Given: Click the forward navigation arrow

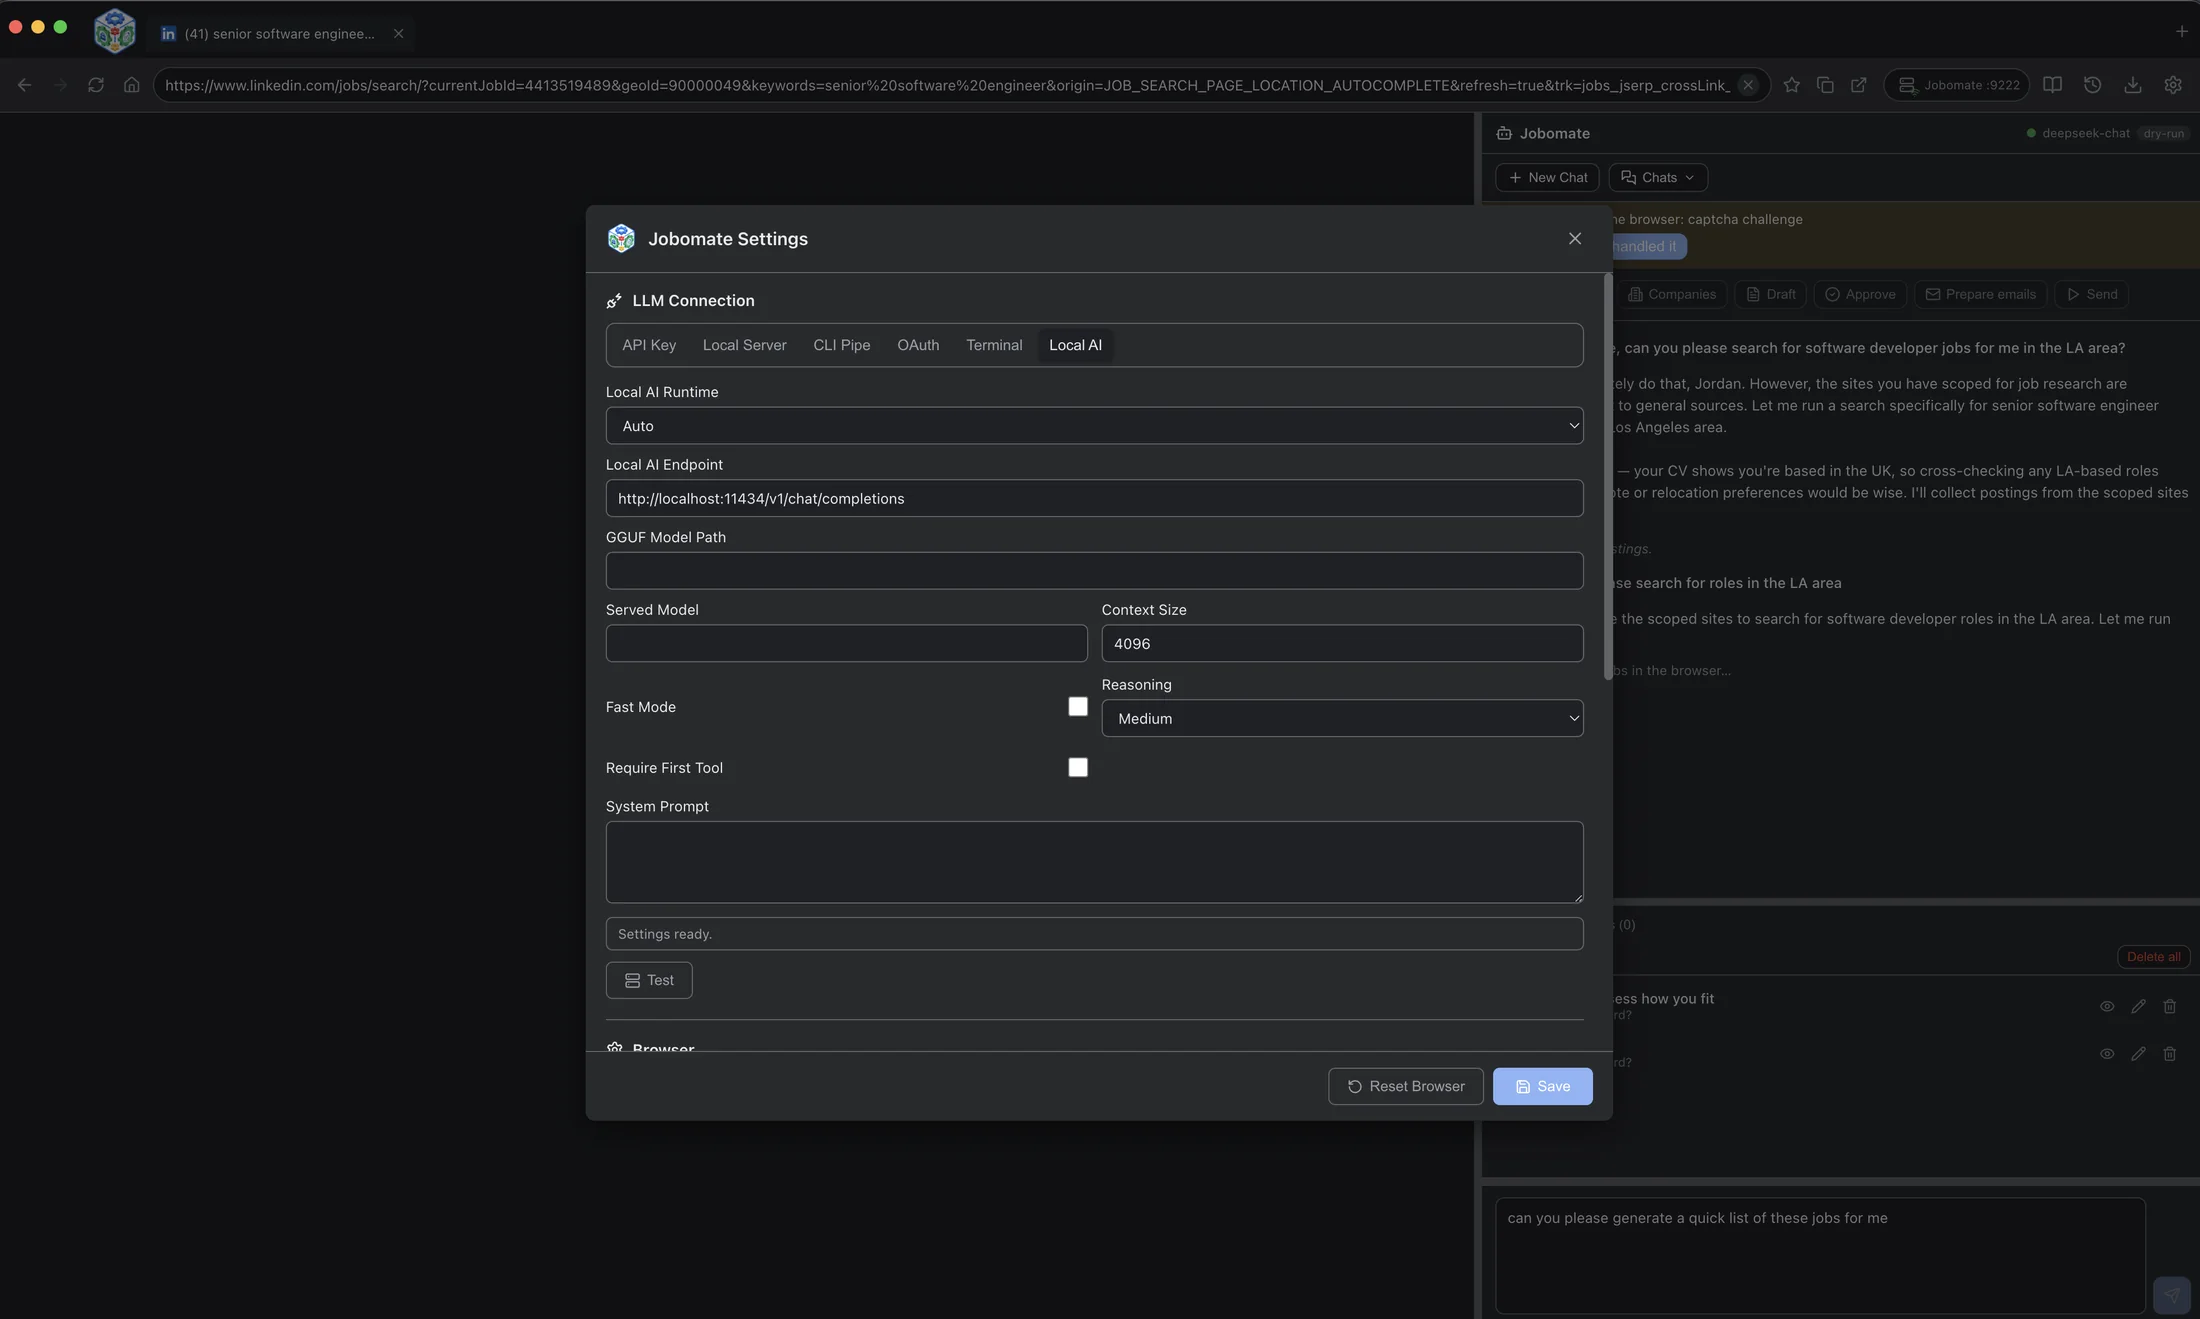Looking at the screenshot, I should 60,85.
